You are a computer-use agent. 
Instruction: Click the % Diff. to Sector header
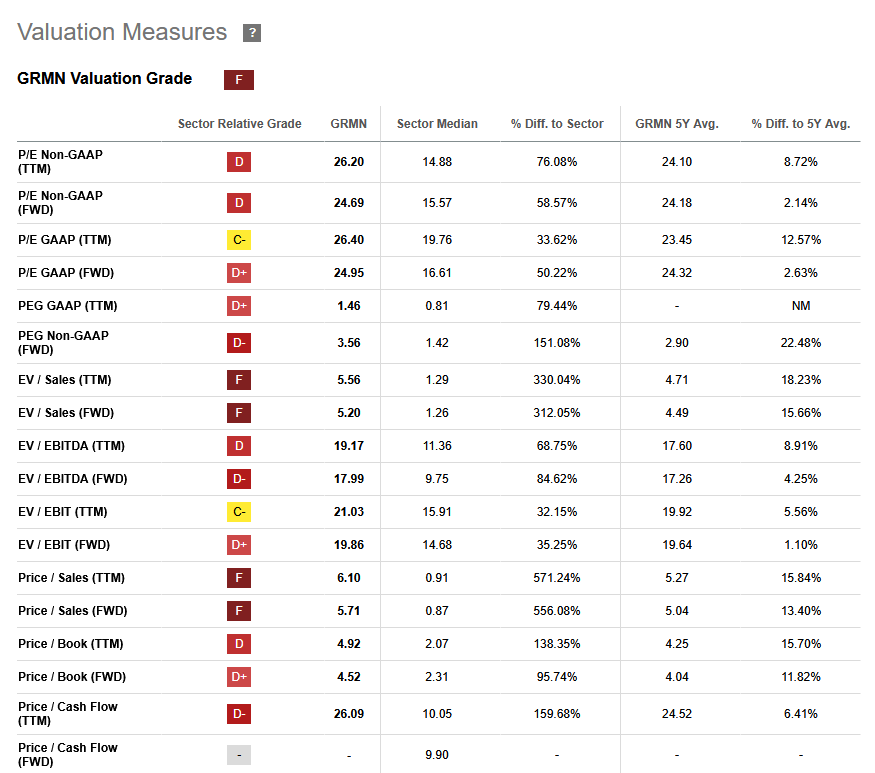557,124
